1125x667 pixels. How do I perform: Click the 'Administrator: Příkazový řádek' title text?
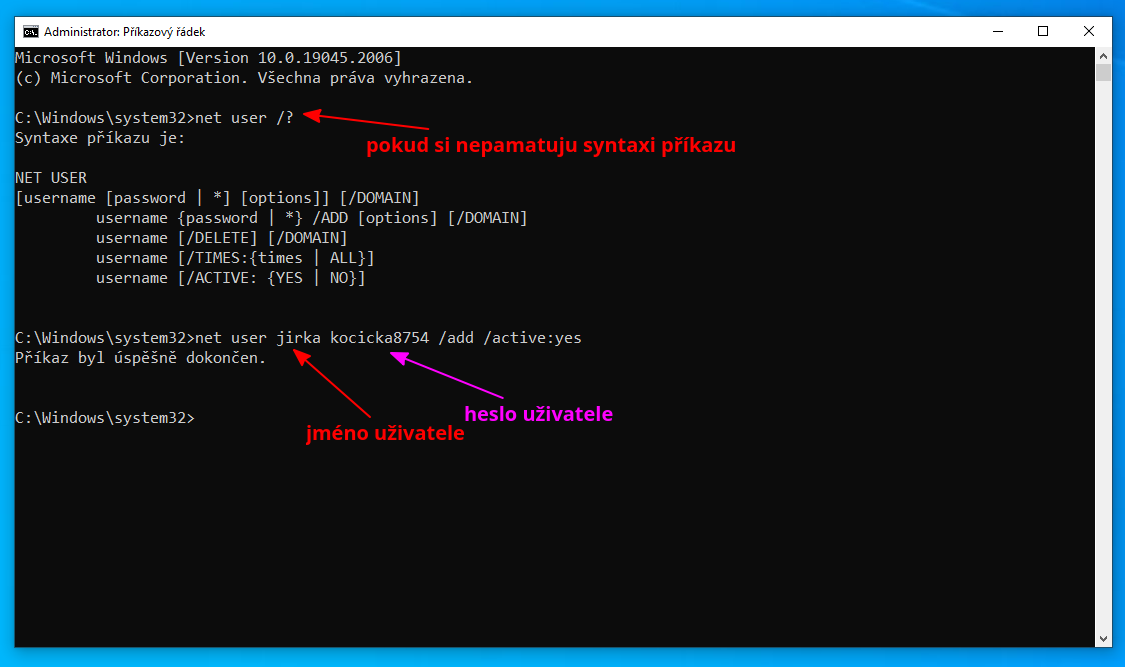click(x=124, y=31)
